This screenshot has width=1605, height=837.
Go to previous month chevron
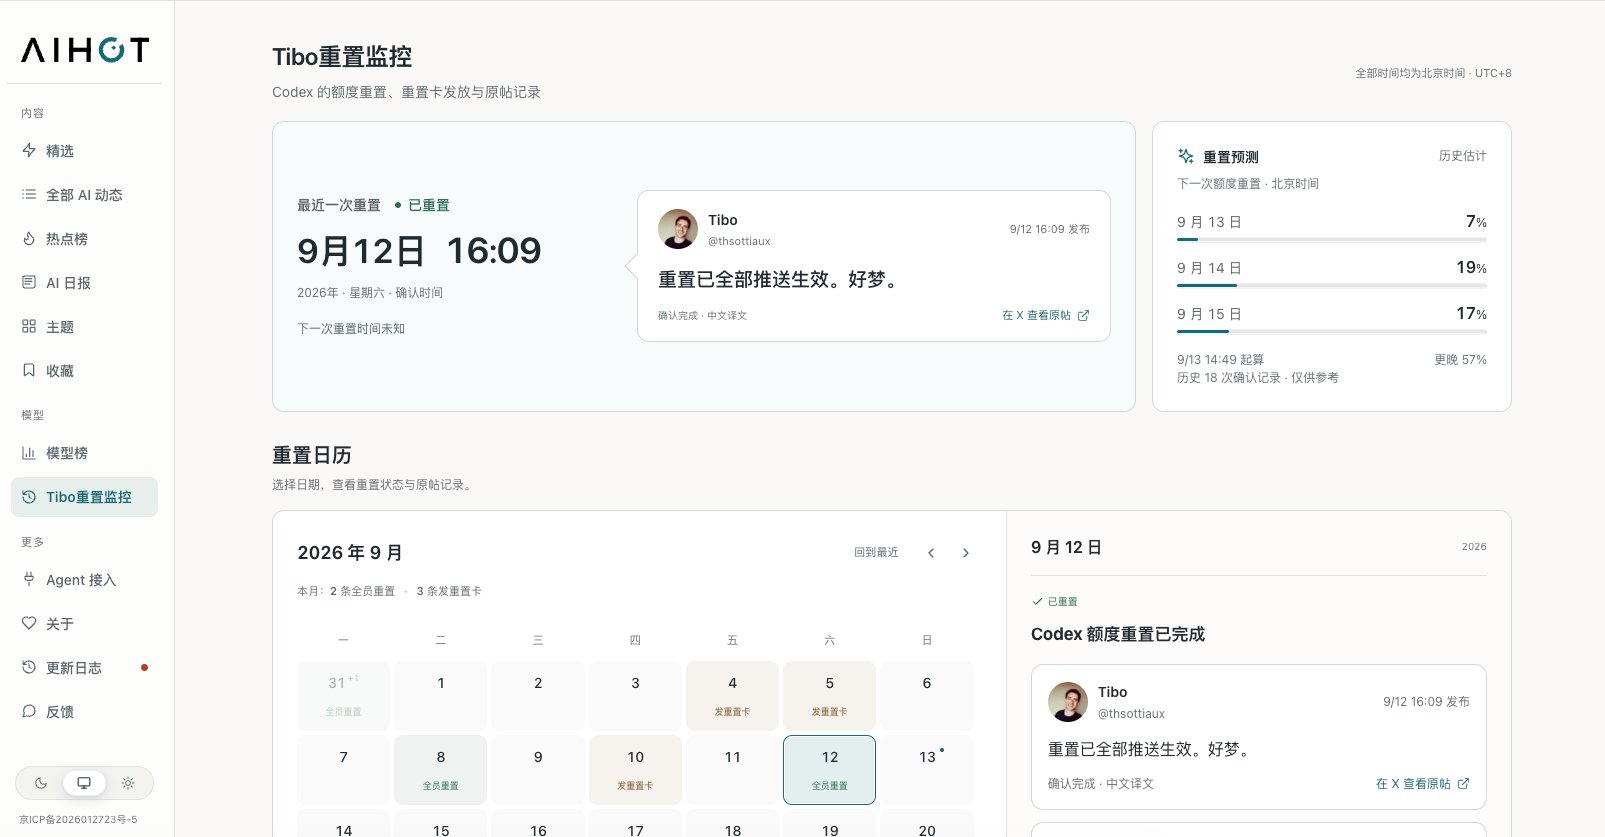(x=931, y=553)
